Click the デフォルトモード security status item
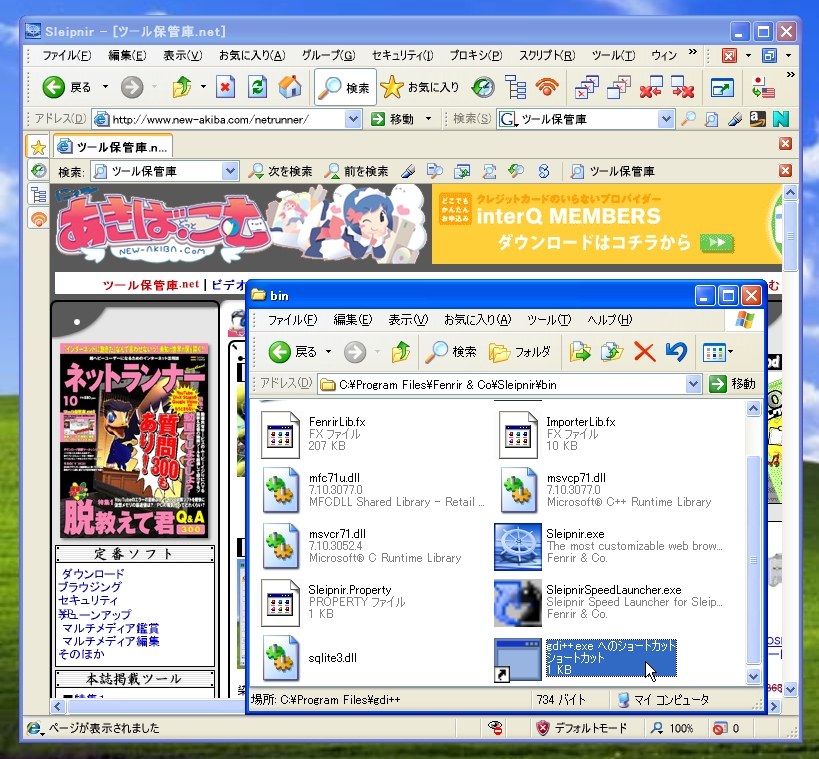This screenshot has height=759, width=819. pos(581,728)
